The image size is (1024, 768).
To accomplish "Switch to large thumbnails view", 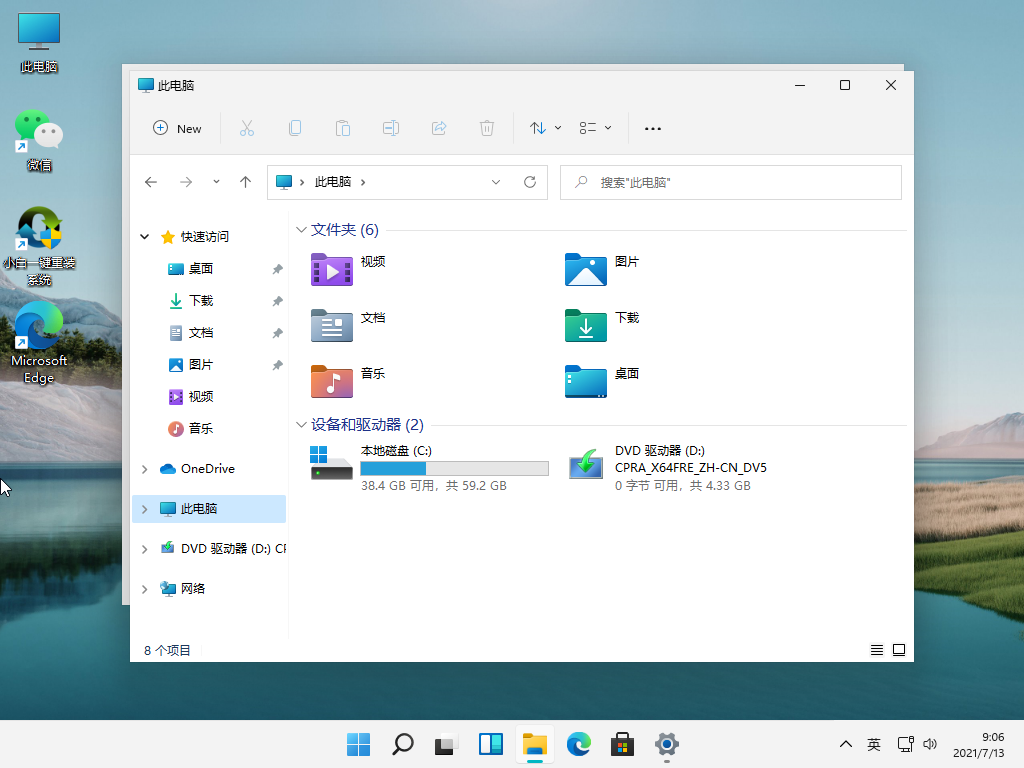I will pos(899,649).
